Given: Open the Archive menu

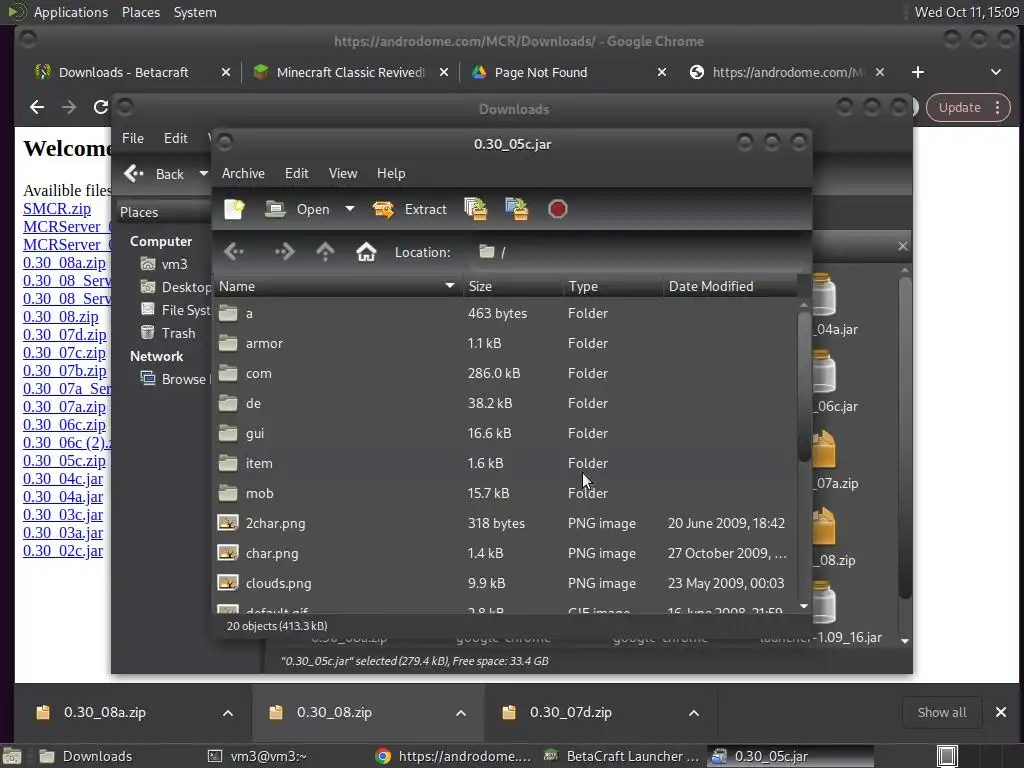Looking at the screenshot, I should (x=243, y=173).
